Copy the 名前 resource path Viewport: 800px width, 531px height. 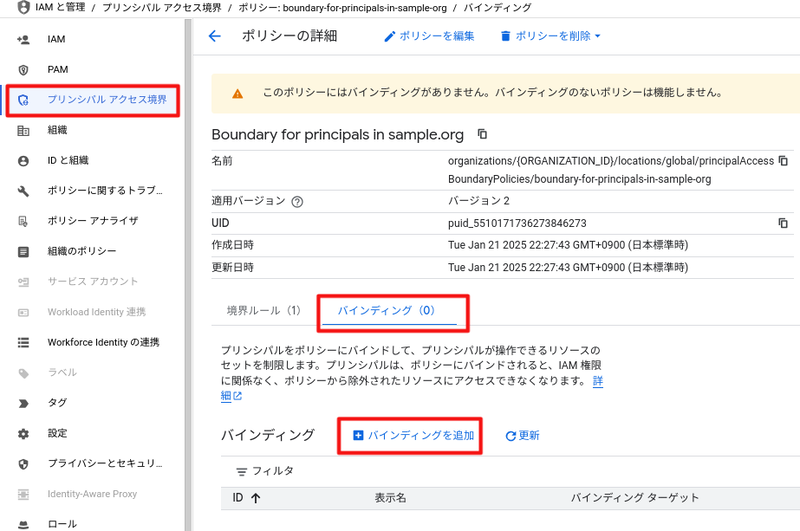tap(783, 161)
